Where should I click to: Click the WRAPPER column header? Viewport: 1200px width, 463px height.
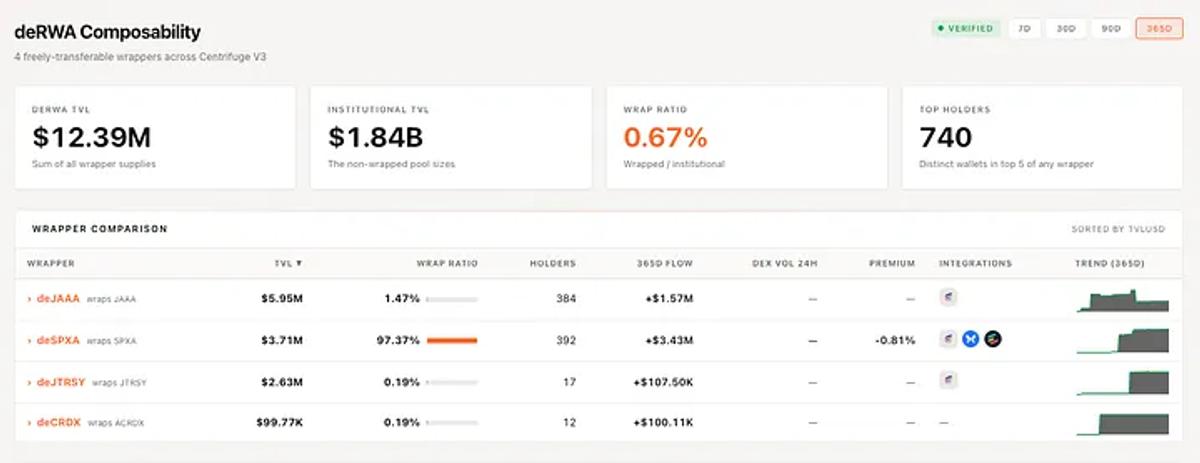point(50,264)
